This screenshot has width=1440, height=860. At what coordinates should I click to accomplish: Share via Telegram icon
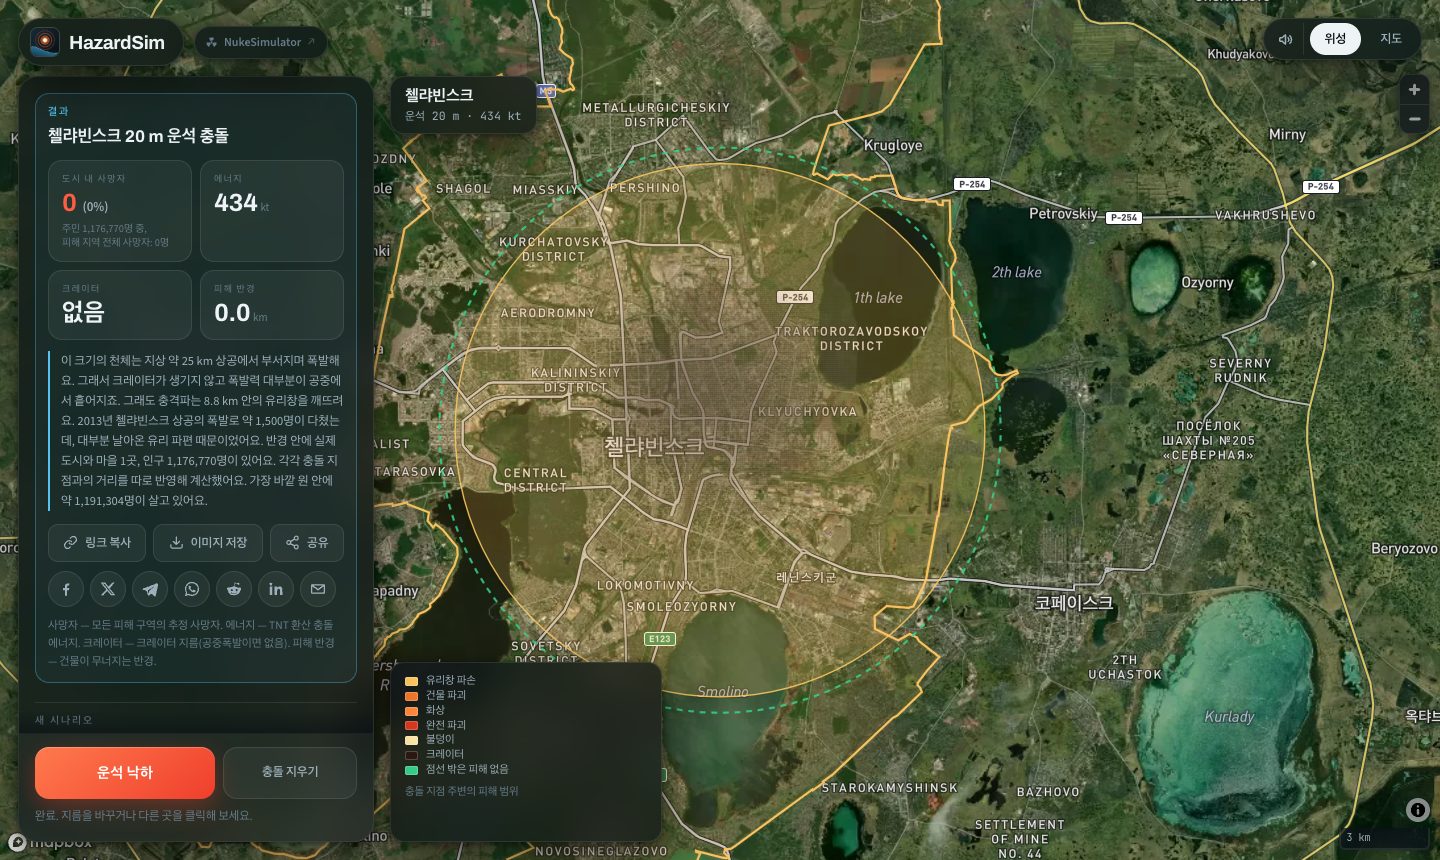click(x=150, y=589)
